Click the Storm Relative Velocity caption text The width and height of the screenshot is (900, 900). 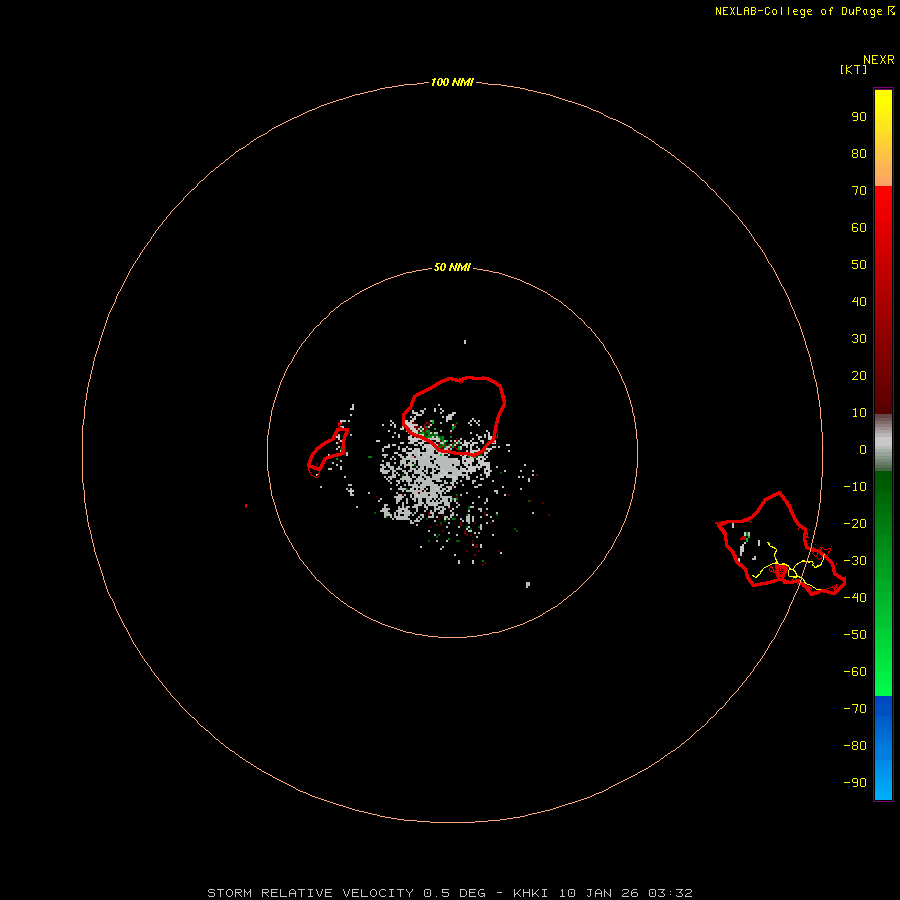click(449, 893)
